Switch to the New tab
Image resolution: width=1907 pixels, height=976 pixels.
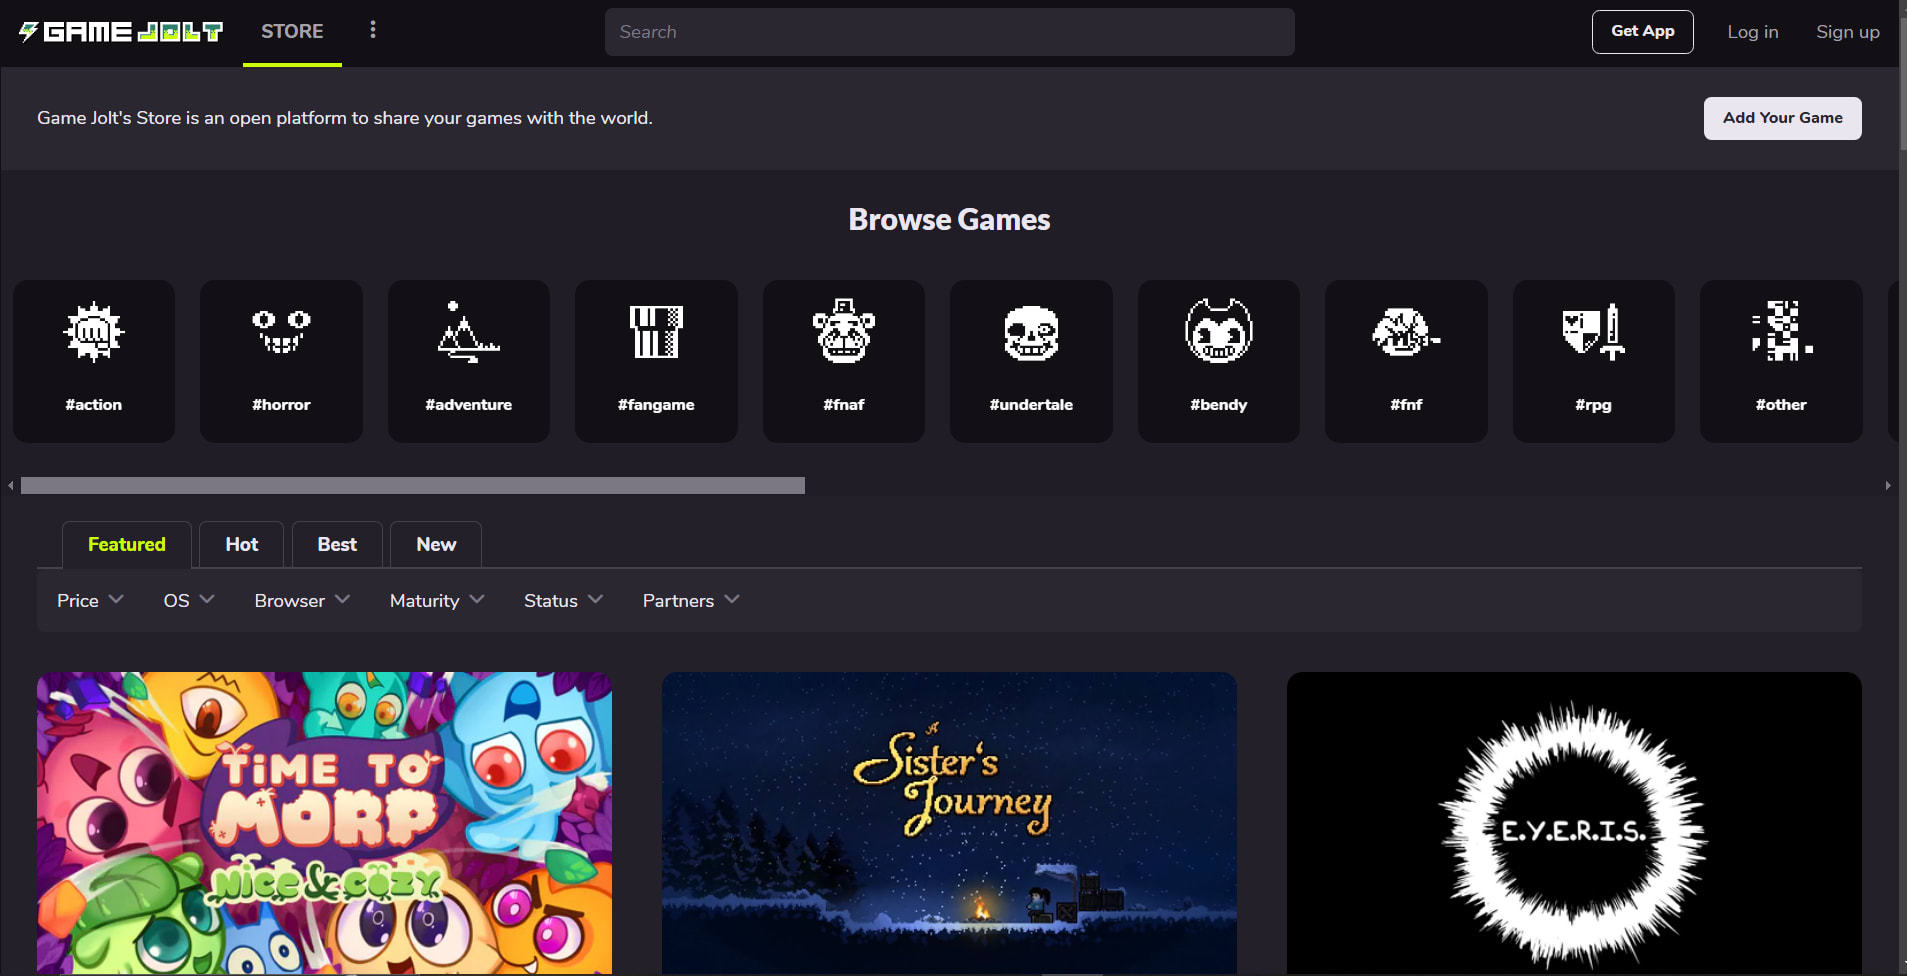pyautogui.click(x=436, y=544)
